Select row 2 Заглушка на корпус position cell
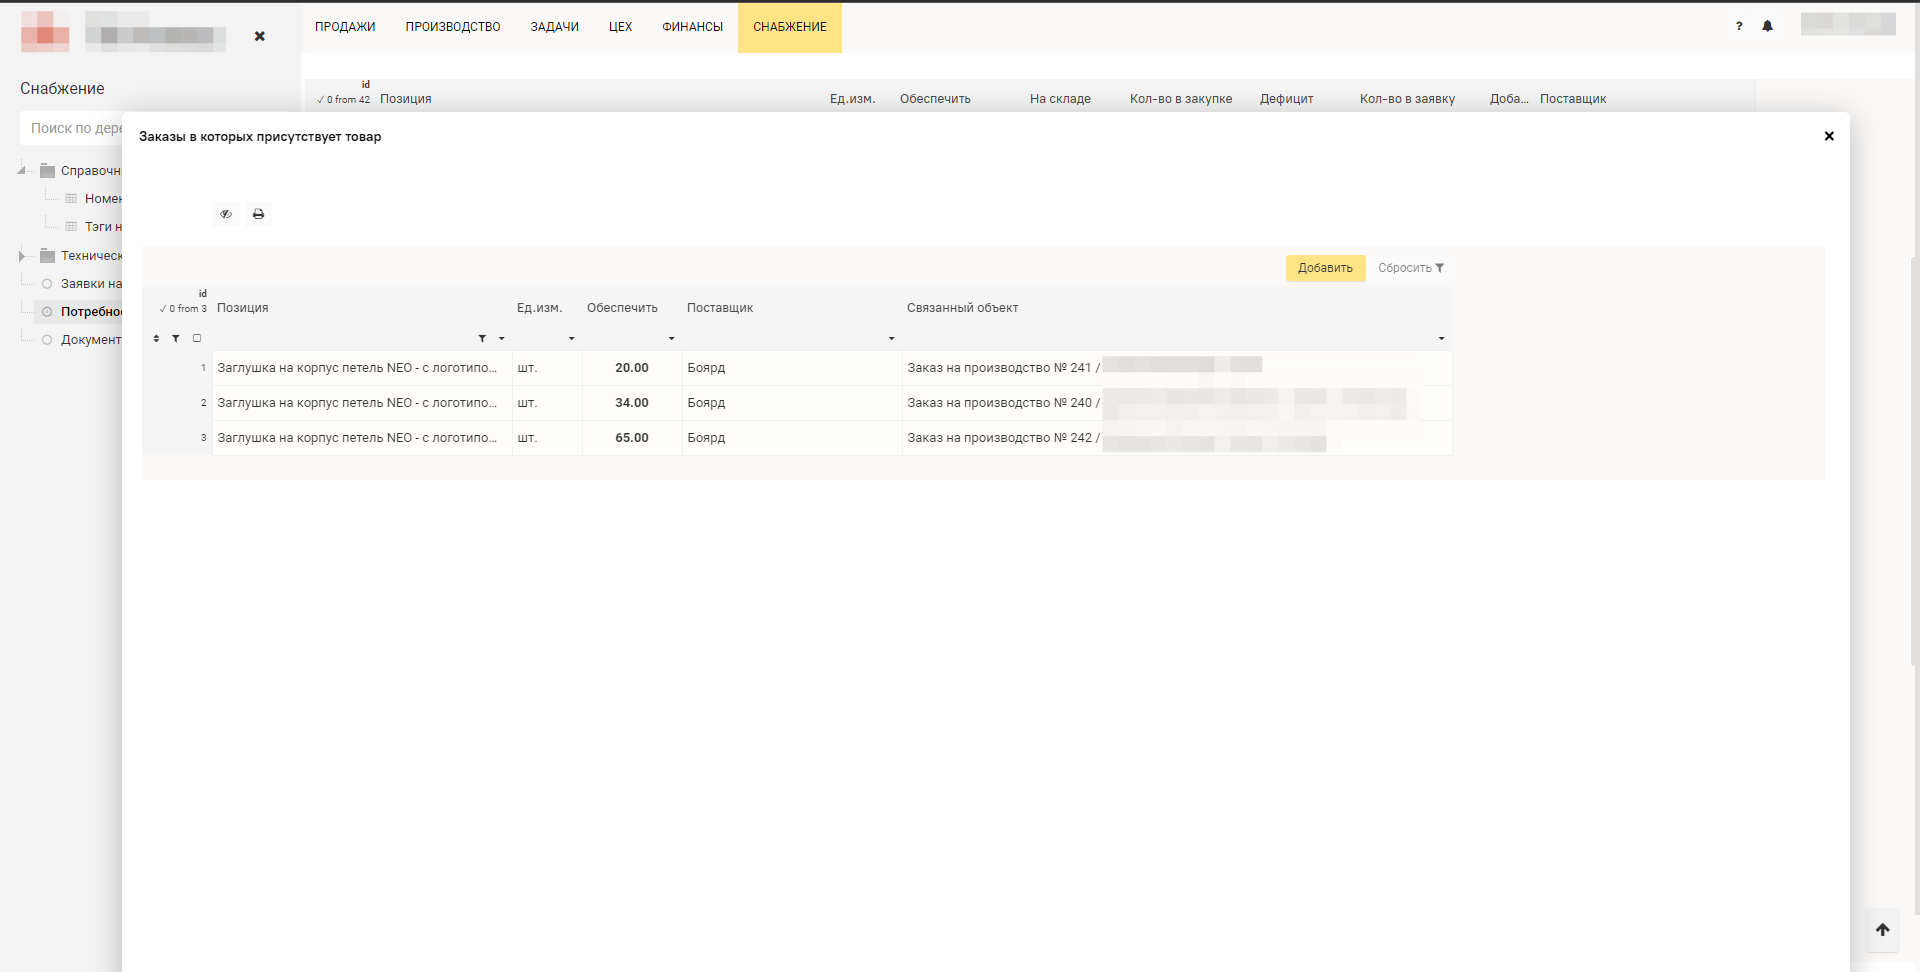Screen dimensions: 1920x972 click(362, 403)
